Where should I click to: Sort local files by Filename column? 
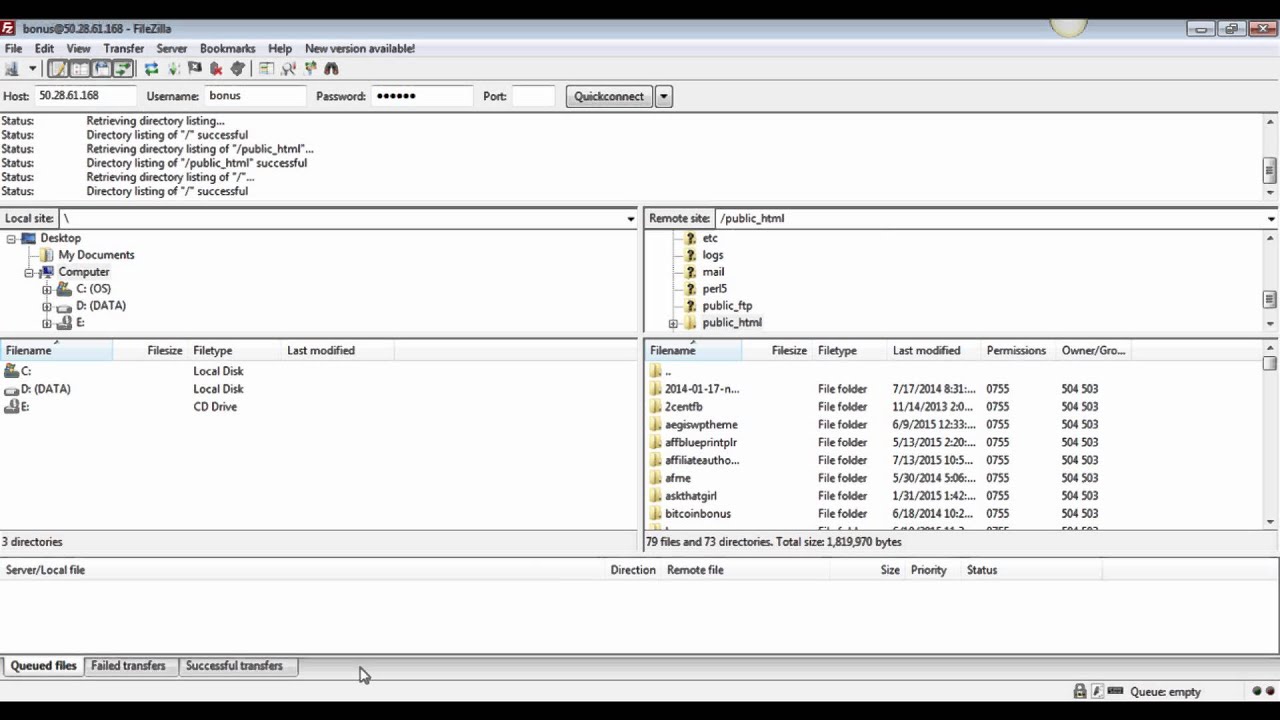(x=56, y=350)
